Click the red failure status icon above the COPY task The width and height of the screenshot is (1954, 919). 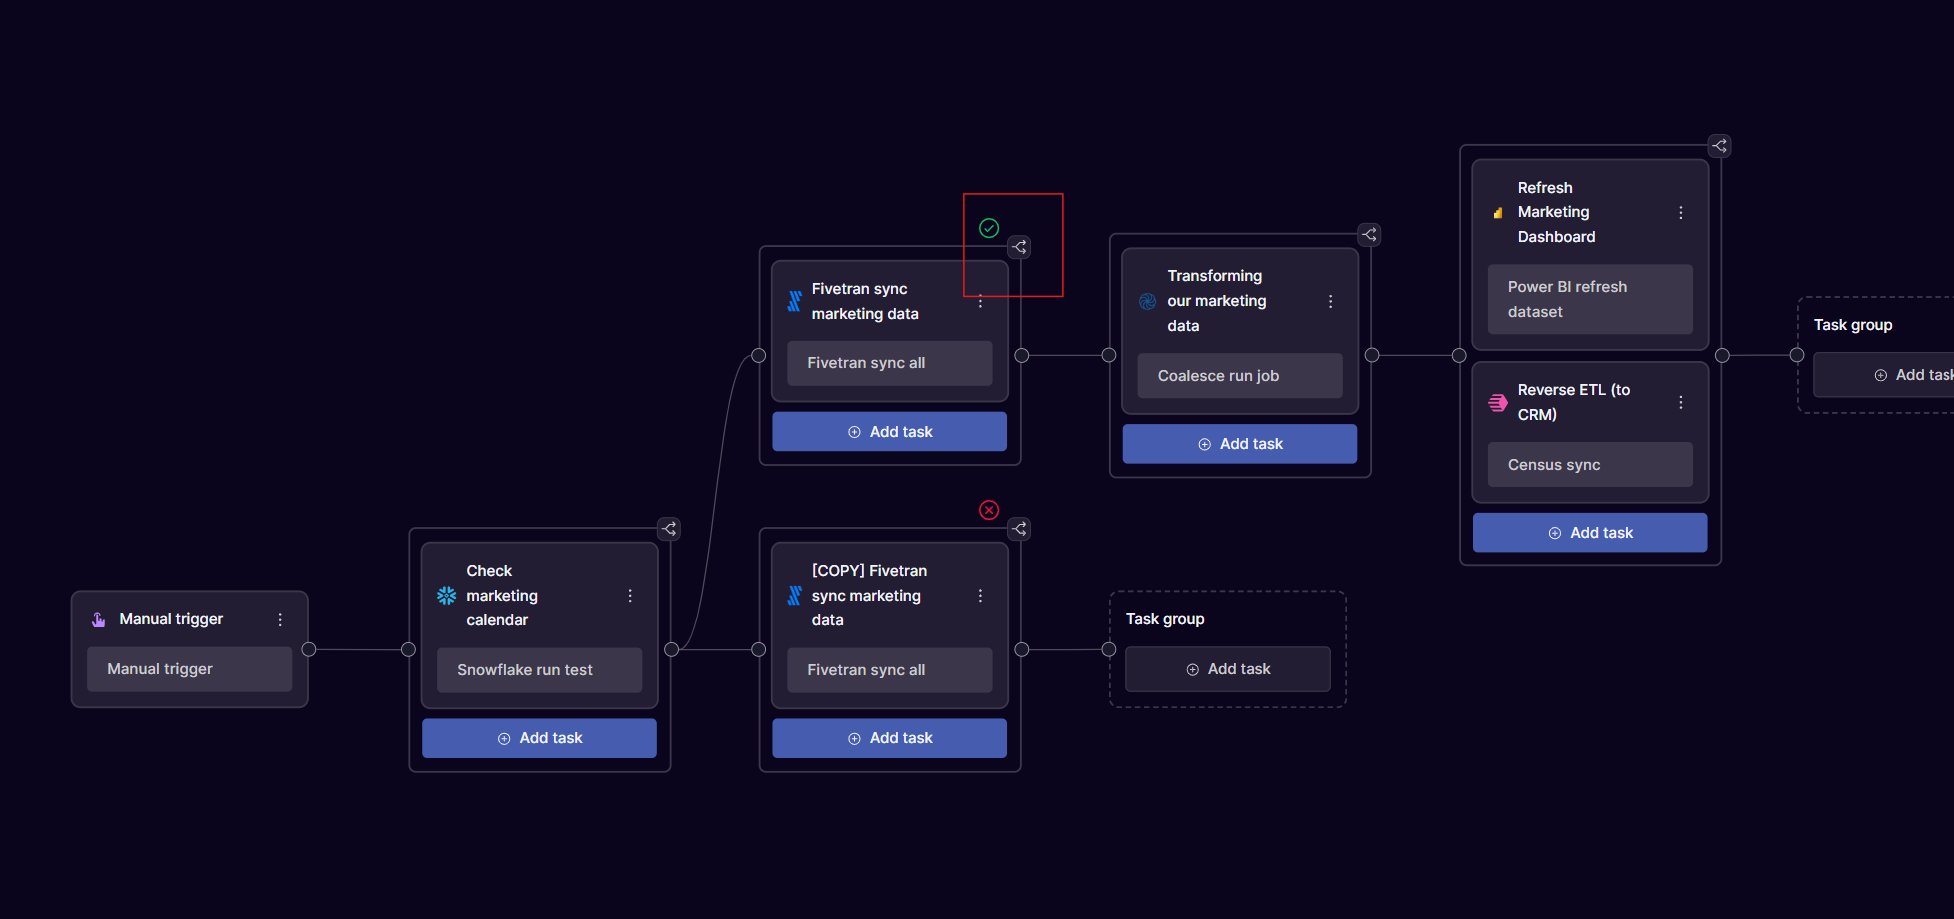(x=989, y=510)
